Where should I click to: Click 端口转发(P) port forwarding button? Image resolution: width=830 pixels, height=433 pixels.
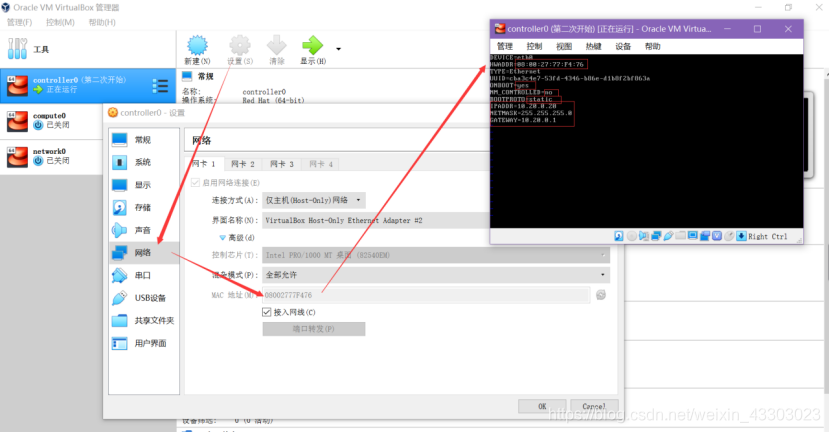click(314, 329)
